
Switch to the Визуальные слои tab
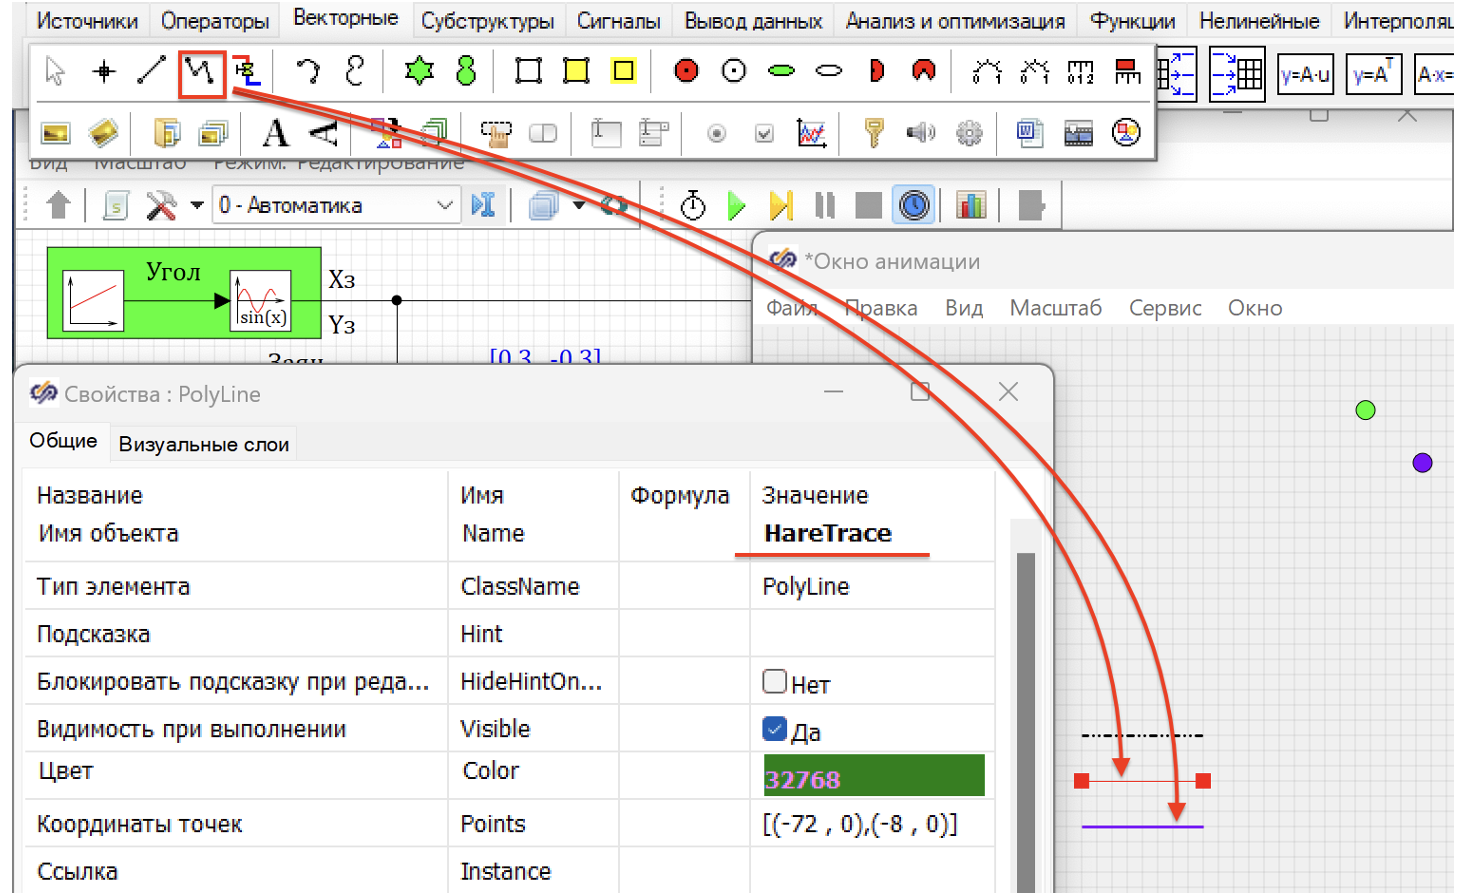click(x=204, y=444)
